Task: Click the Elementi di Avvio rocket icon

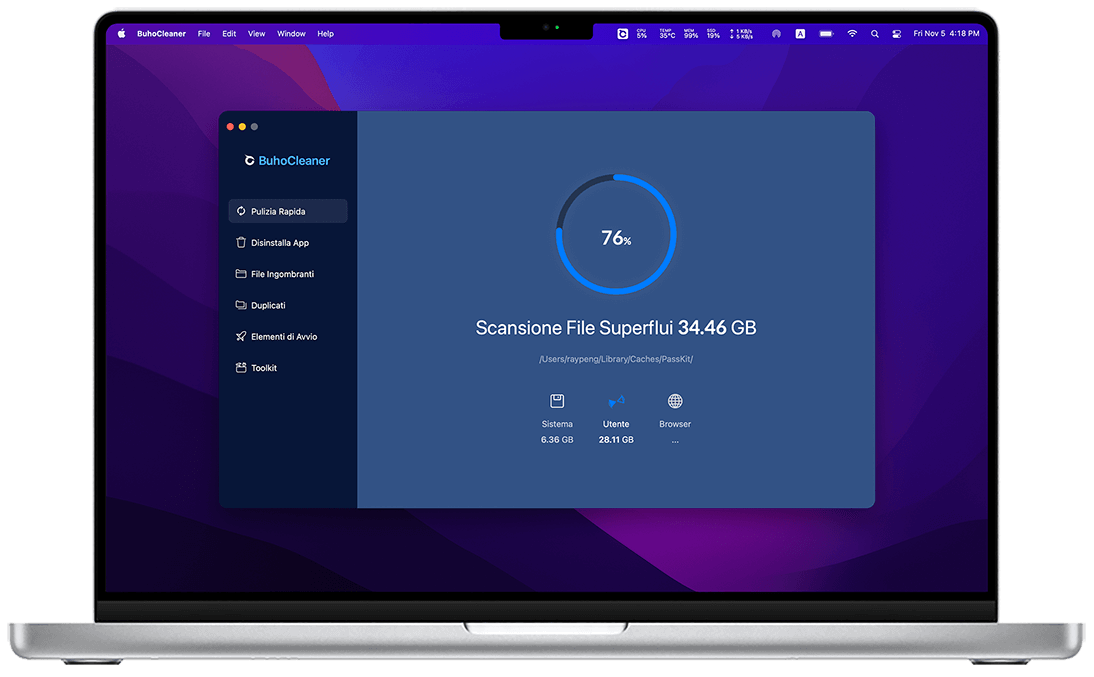Action: pos(241,336)
